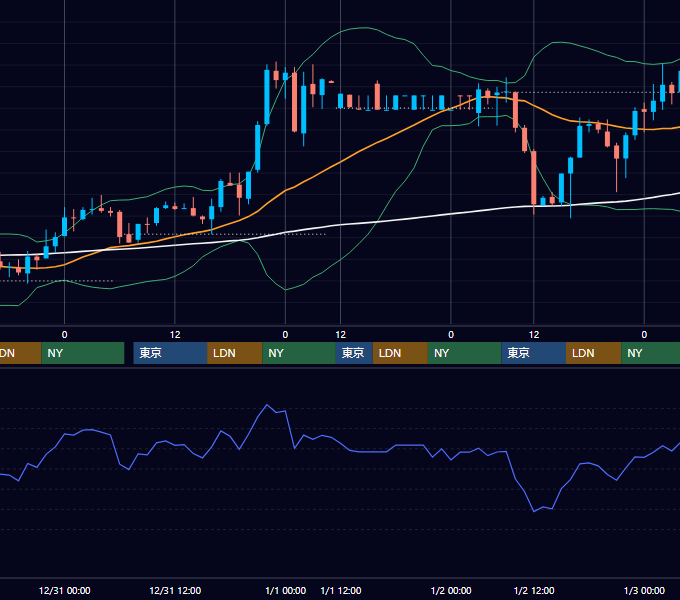Click the 12/31 00:00 date label
The image size is (680, 600).
click(x=65, y=590)
